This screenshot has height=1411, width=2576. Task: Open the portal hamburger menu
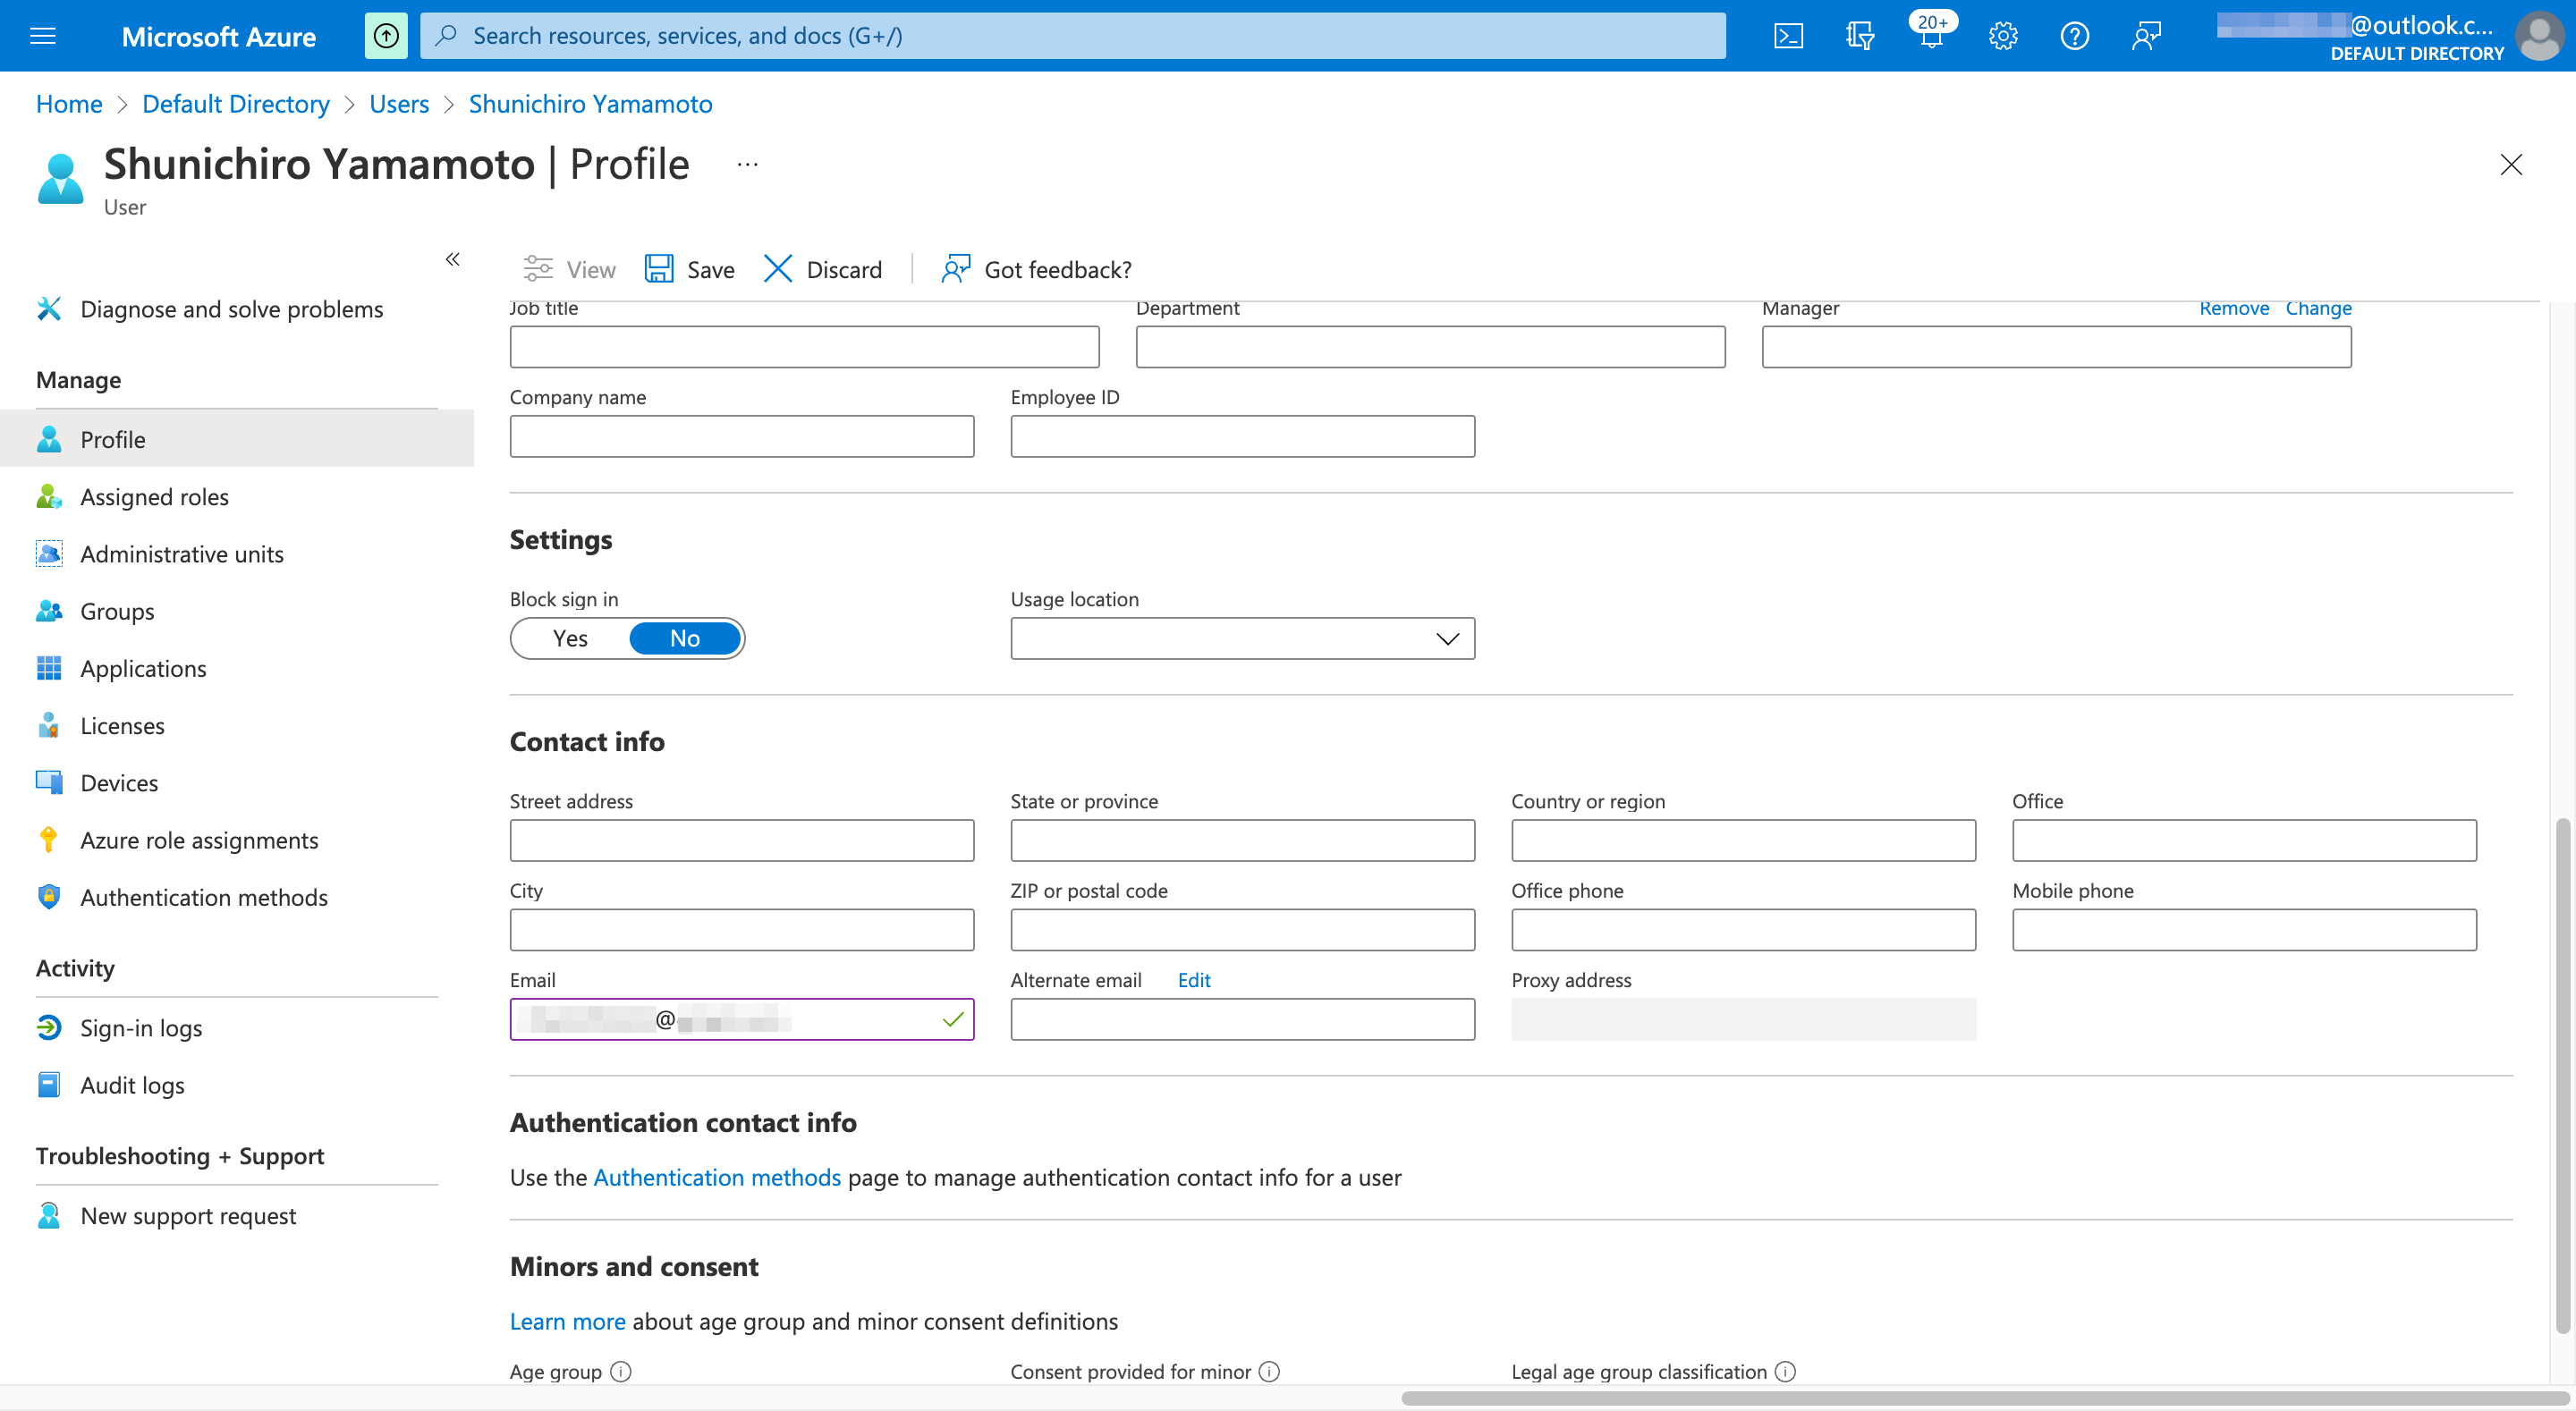click(42, 35)
